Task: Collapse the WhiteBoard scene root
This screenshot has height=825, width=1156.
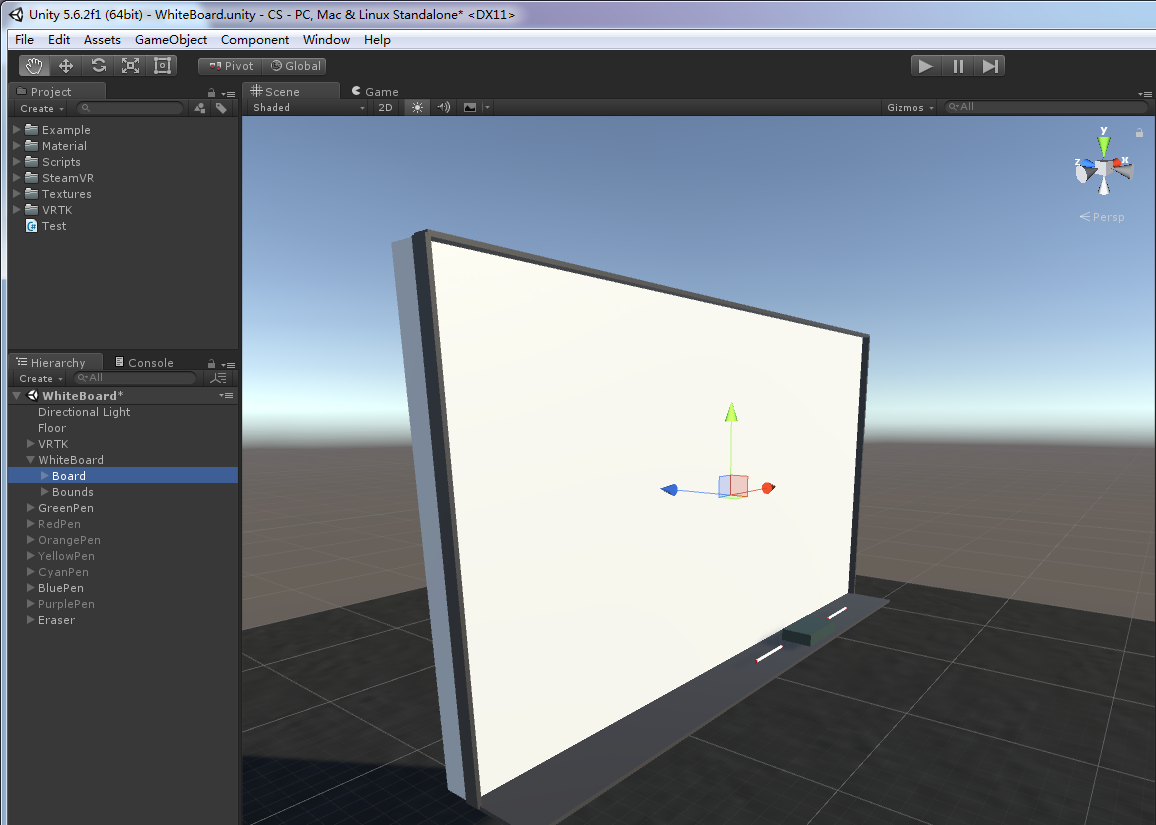Action: point(16,396)
